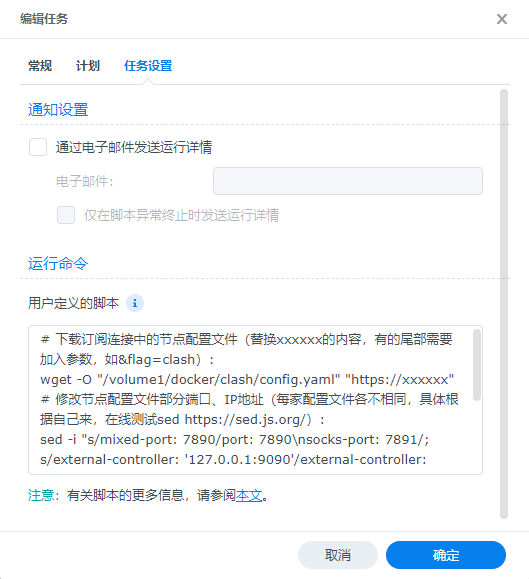Click the script info icon
This screenshot has height=579, width=529.
click(135, 303)
